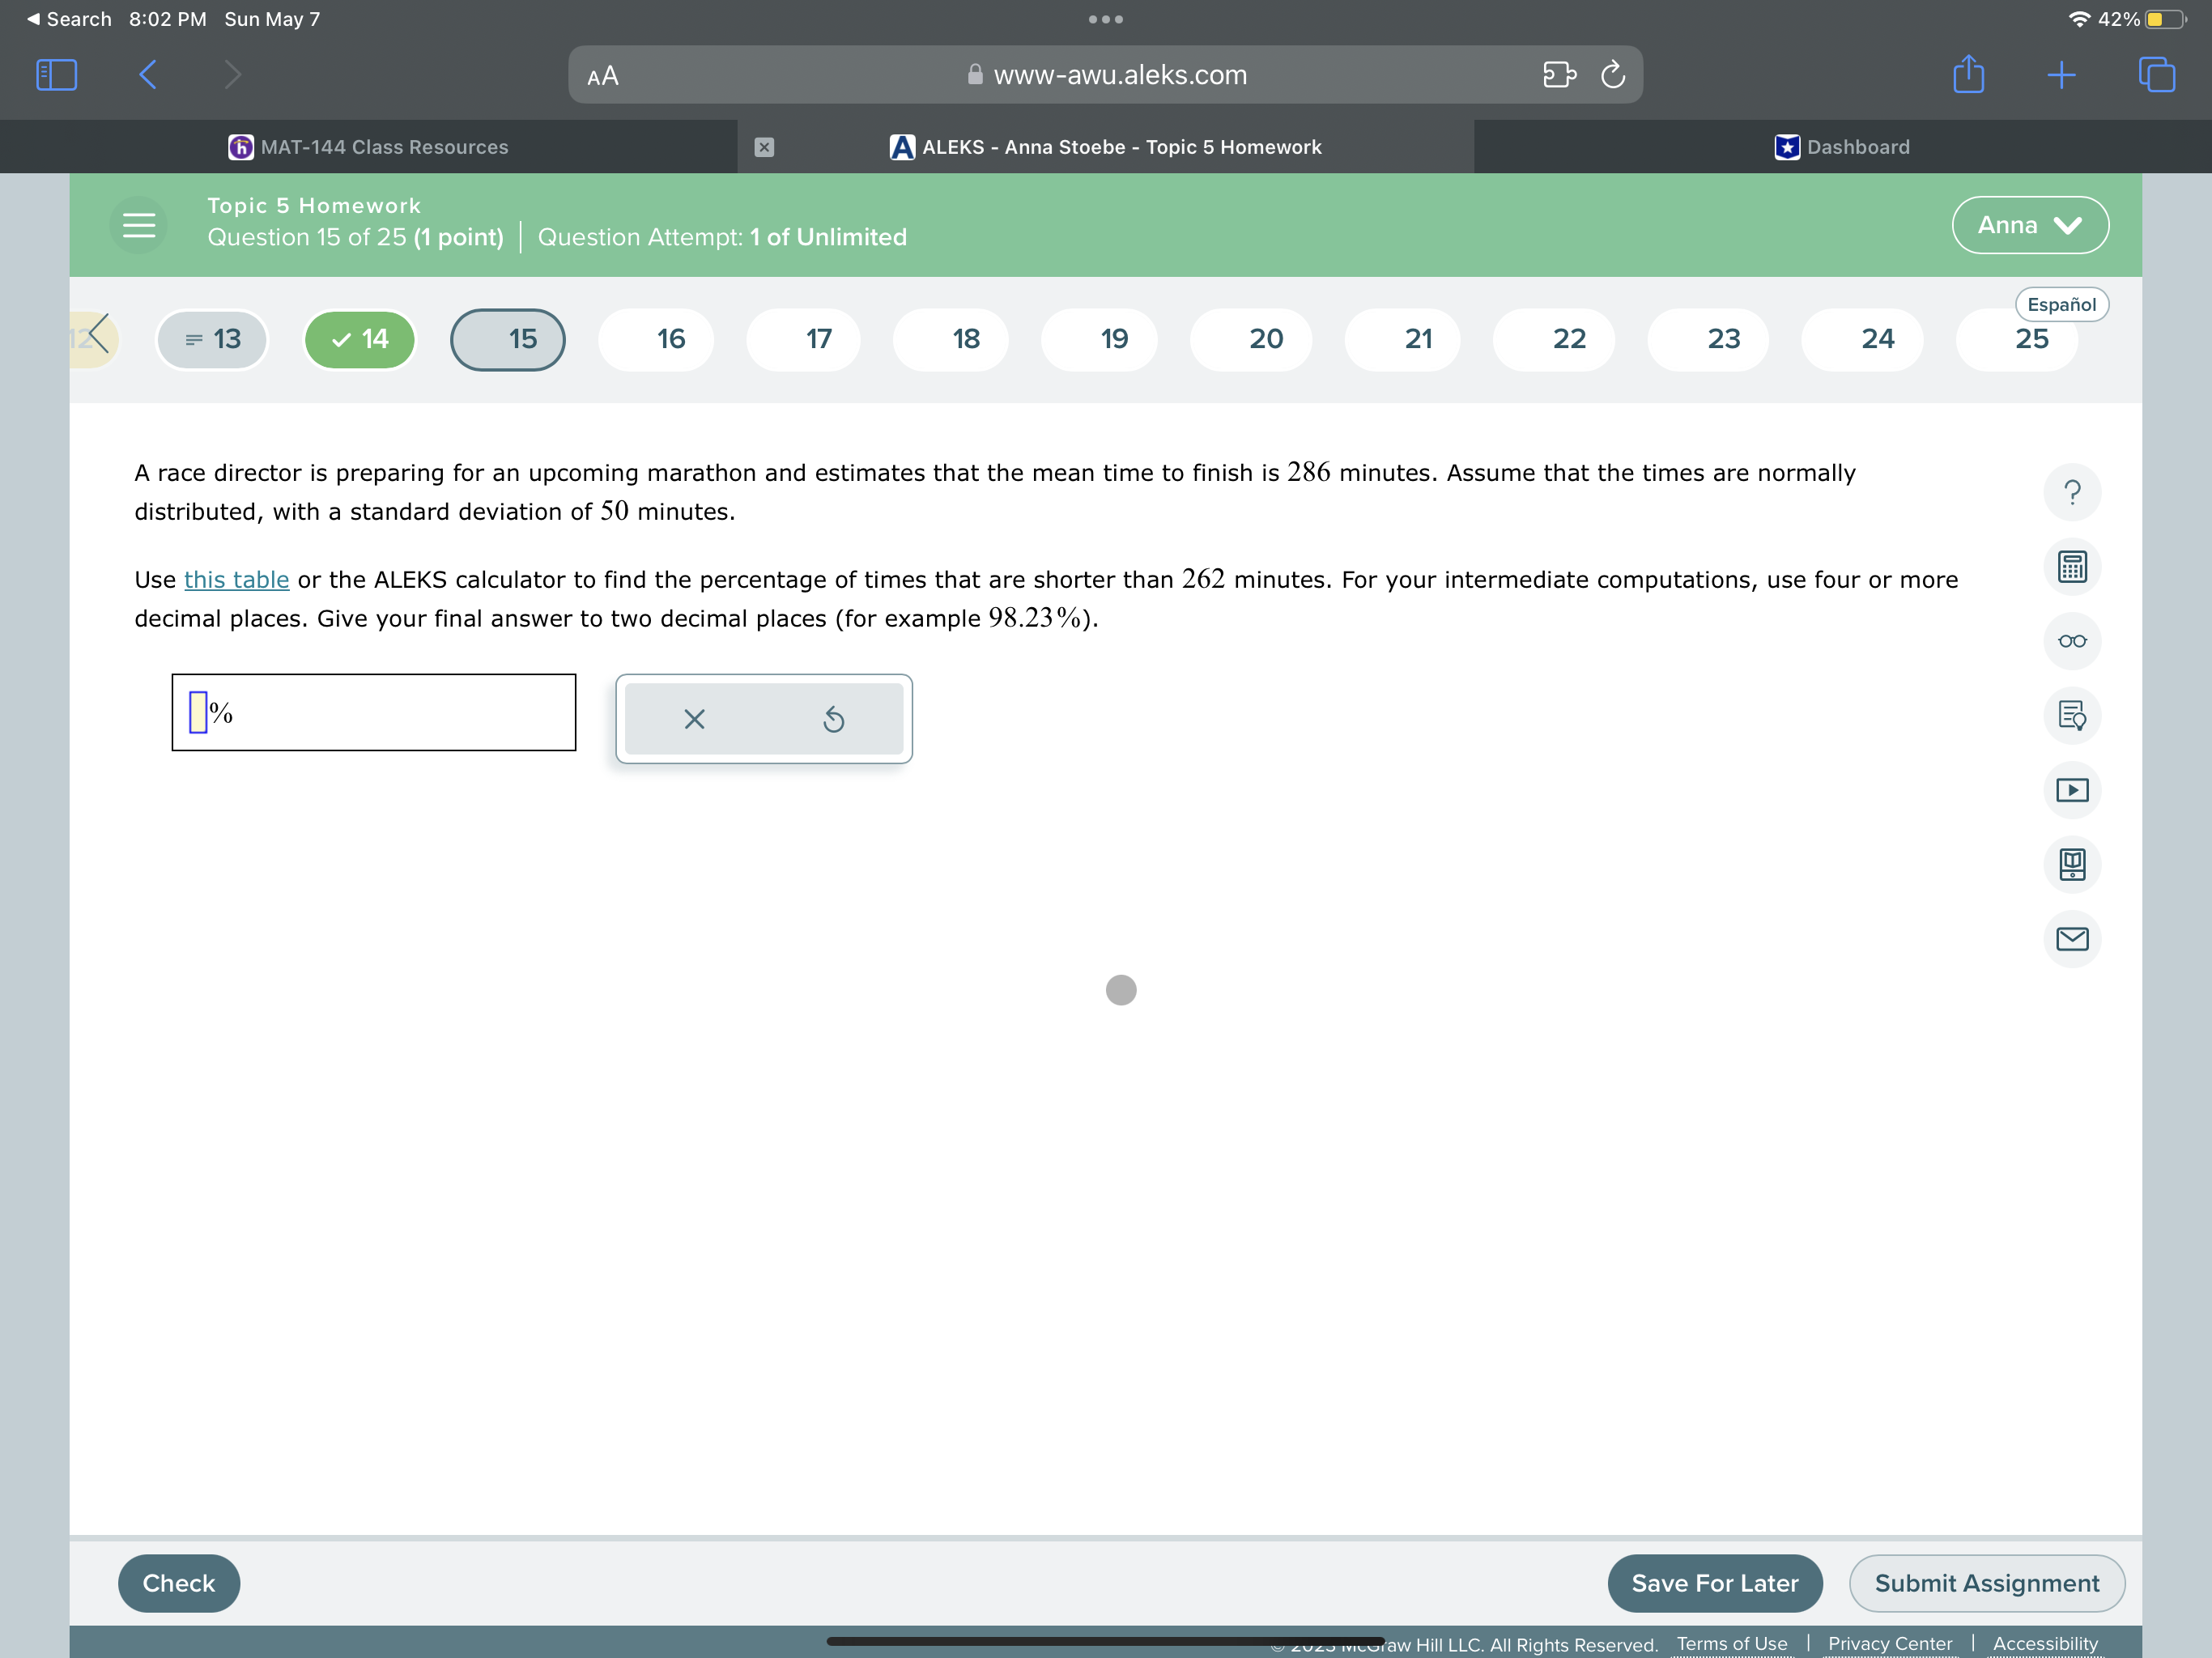2212x1658 pixels.
Task: Open the ALEKS calculator tool
Action: (2071, 567)
